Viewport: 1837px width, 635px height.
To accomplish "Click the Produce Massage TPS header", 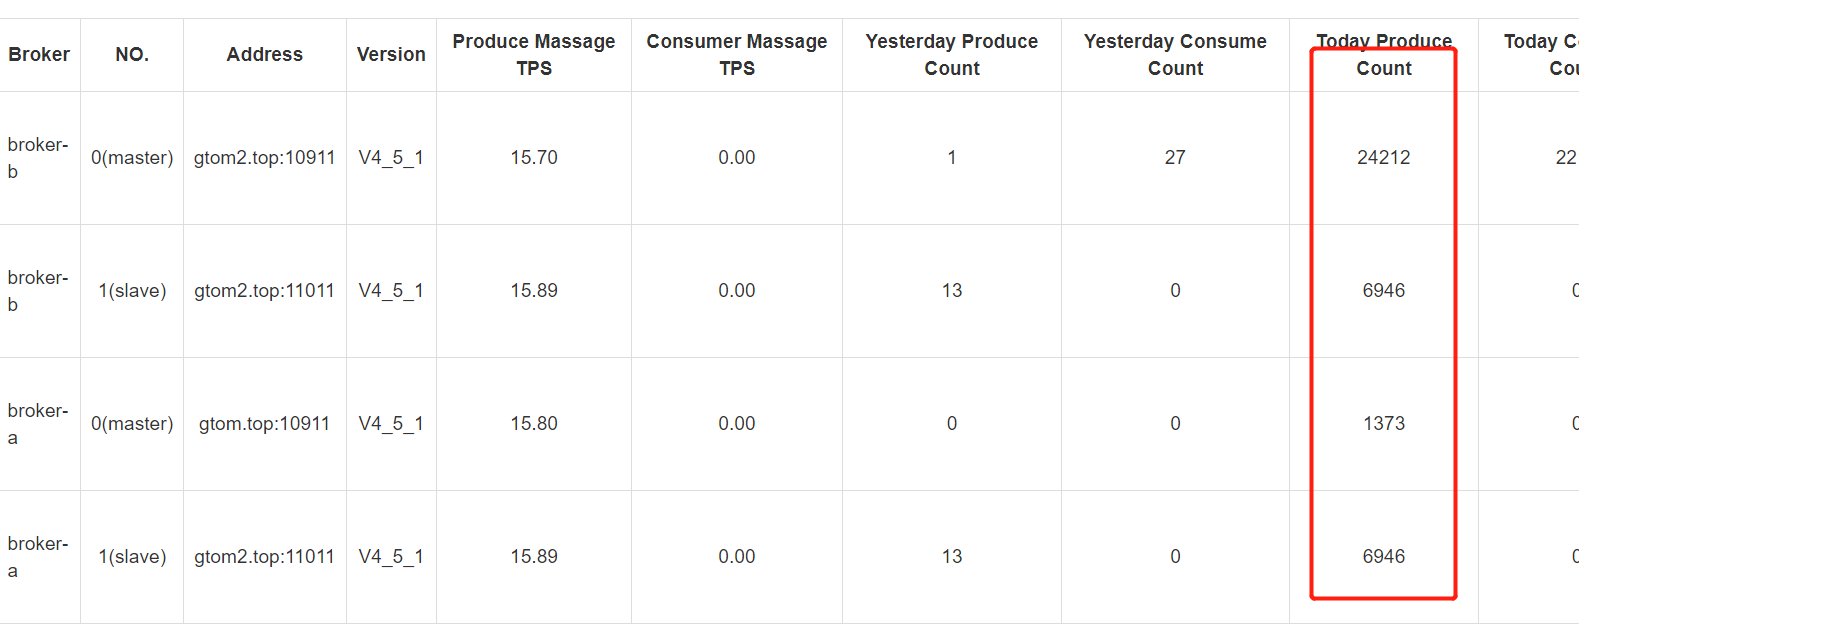I will point(534,55).
